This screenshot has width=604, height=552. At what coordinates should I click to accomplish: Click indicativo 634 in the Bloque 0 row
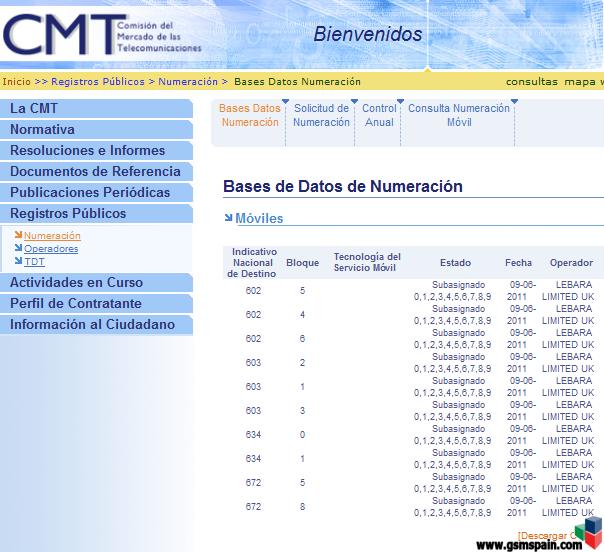click(253, 435)
